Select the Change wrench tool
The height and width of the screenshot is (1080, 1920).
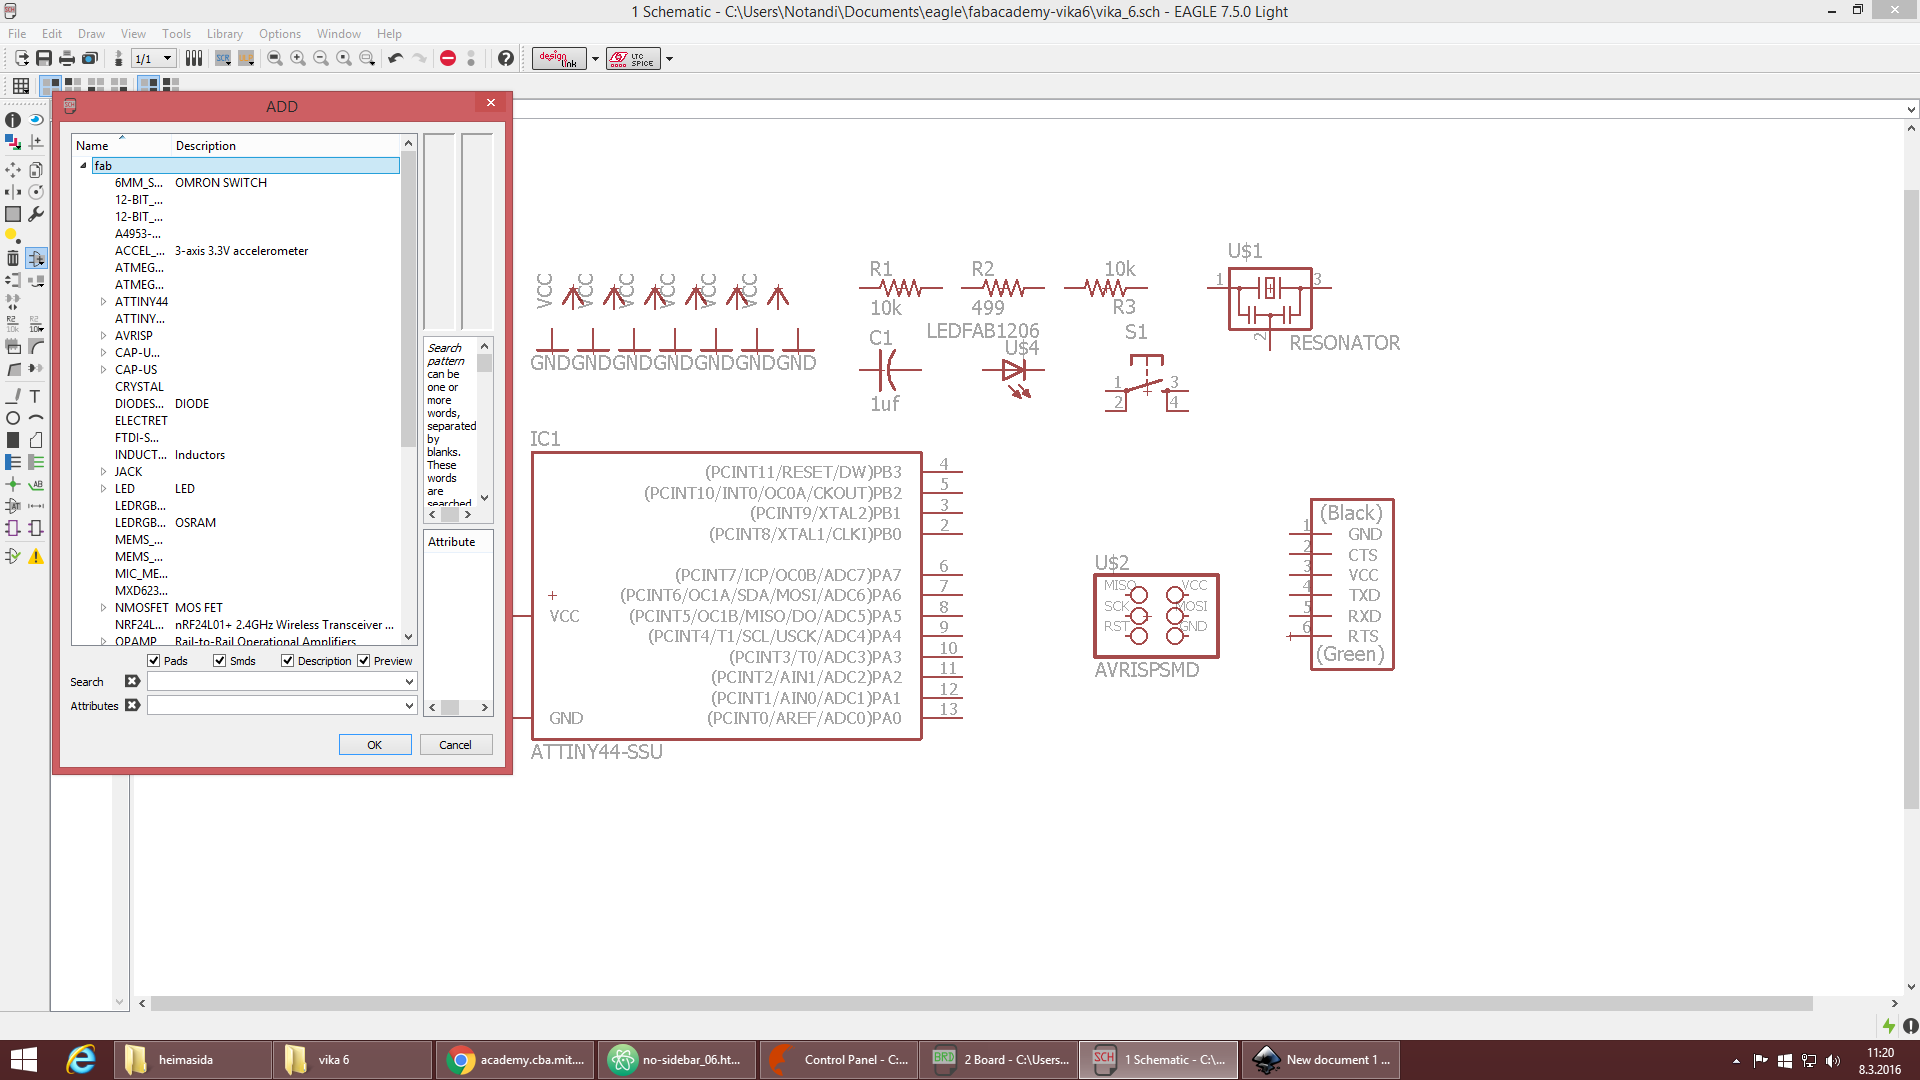click(x=36, y=213)
